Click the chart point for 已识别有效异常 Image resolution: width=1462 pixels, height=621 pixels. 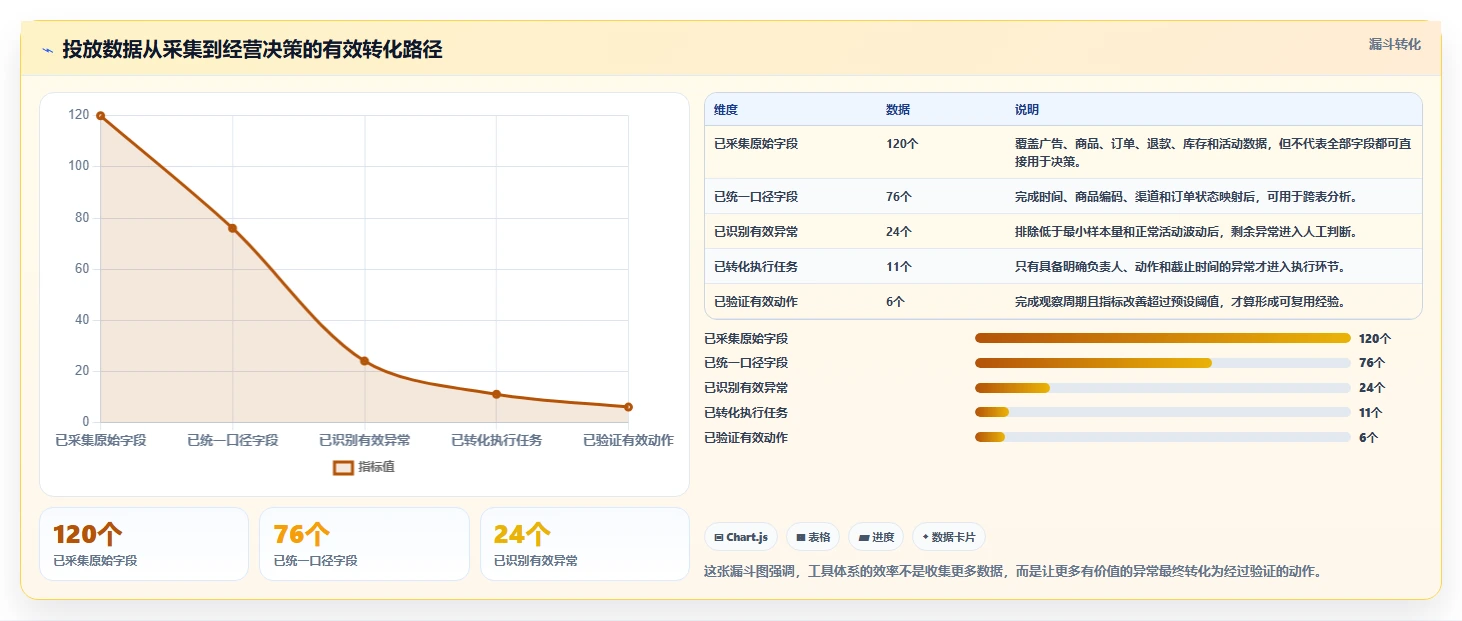pos(364,361)
